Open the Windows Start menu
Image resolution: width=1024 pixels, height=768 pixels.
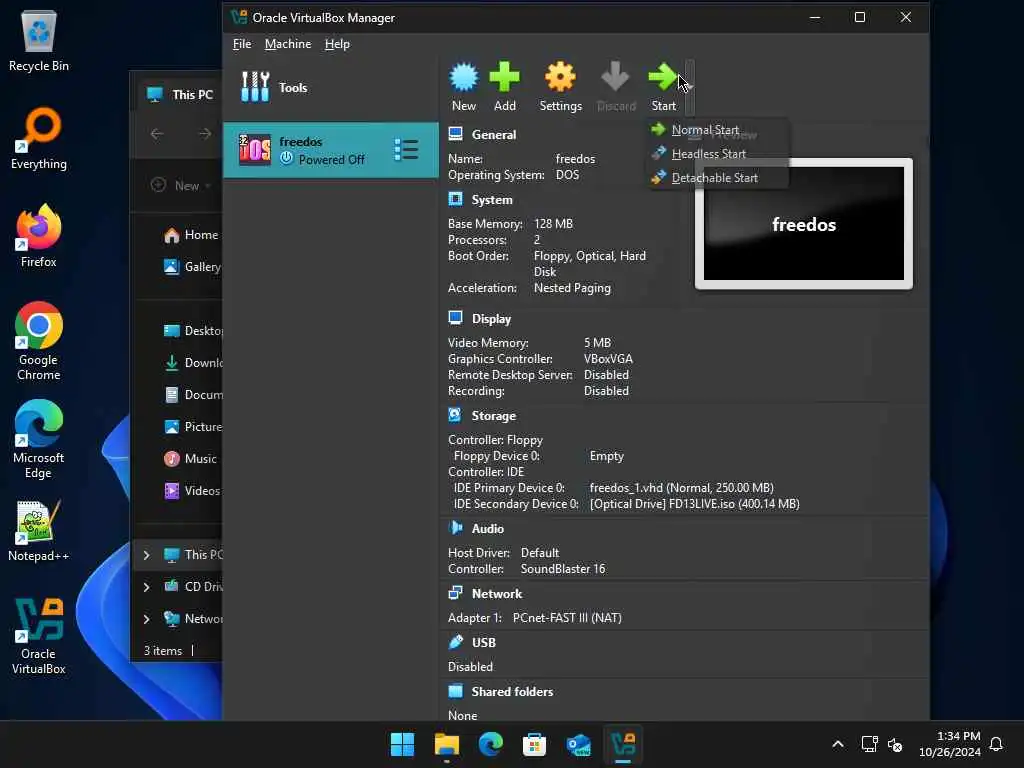(402, 744)
